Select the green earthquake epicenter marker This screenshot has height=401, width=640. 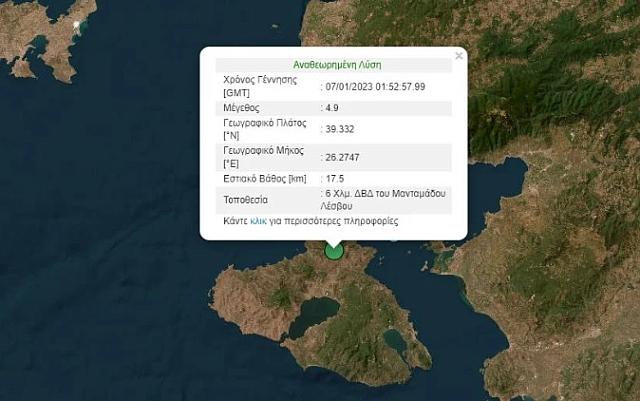(334, 250)
